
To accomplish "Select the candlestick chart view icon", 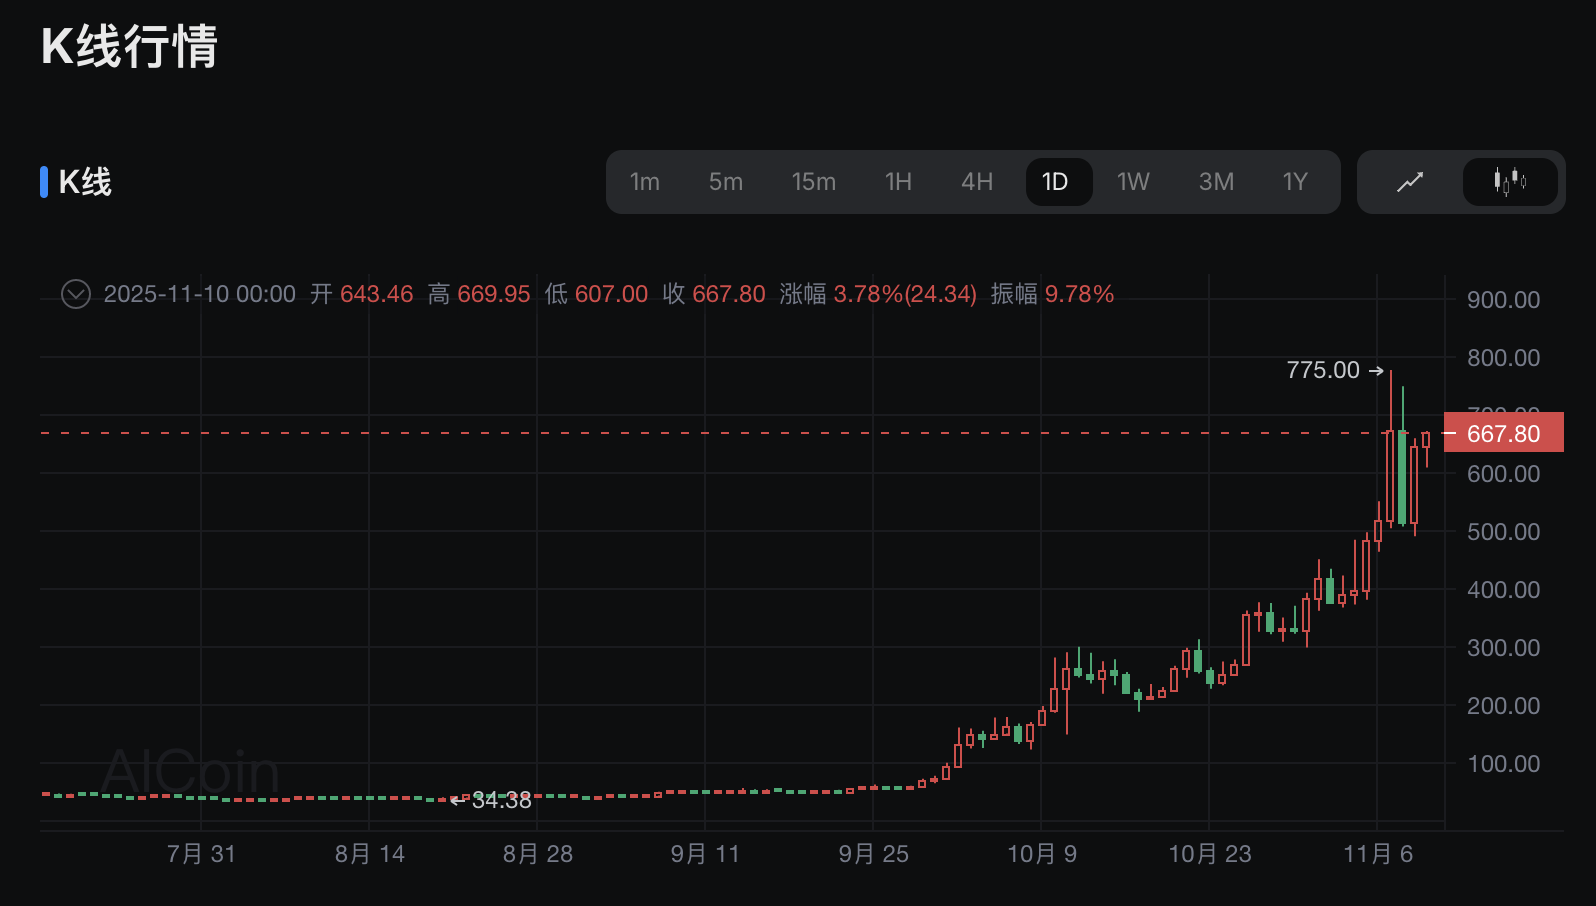I will tap(1509, 182).
